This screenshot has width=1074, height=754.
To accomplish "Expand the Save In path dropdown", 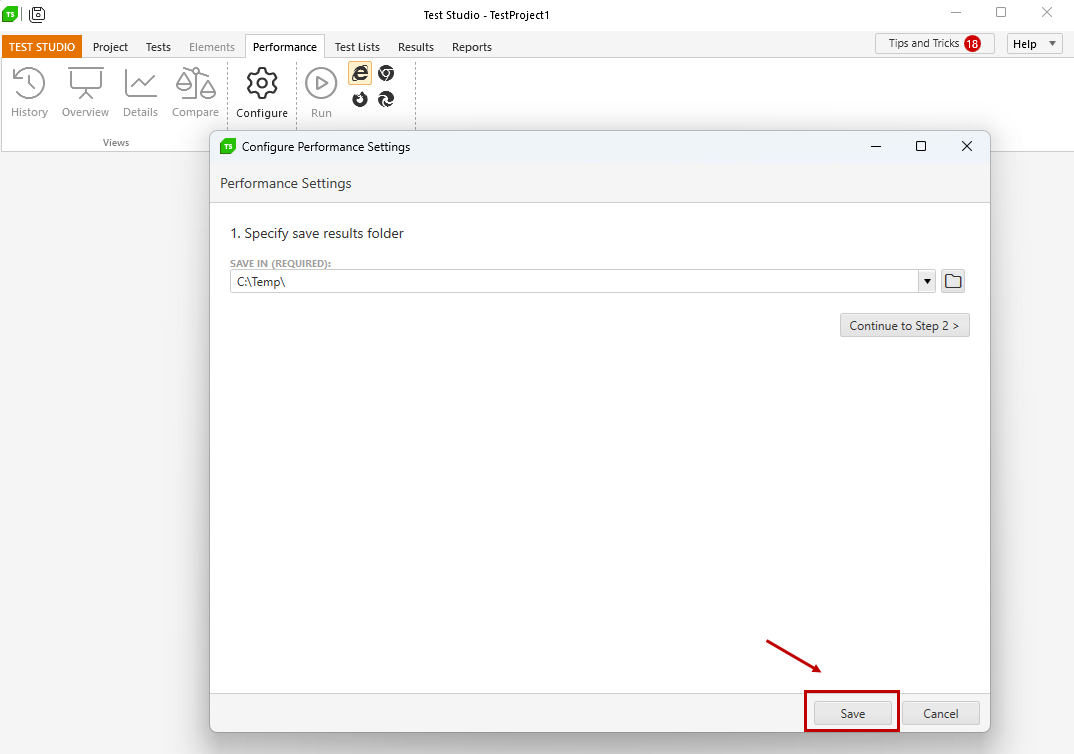I will pos(927,282).
